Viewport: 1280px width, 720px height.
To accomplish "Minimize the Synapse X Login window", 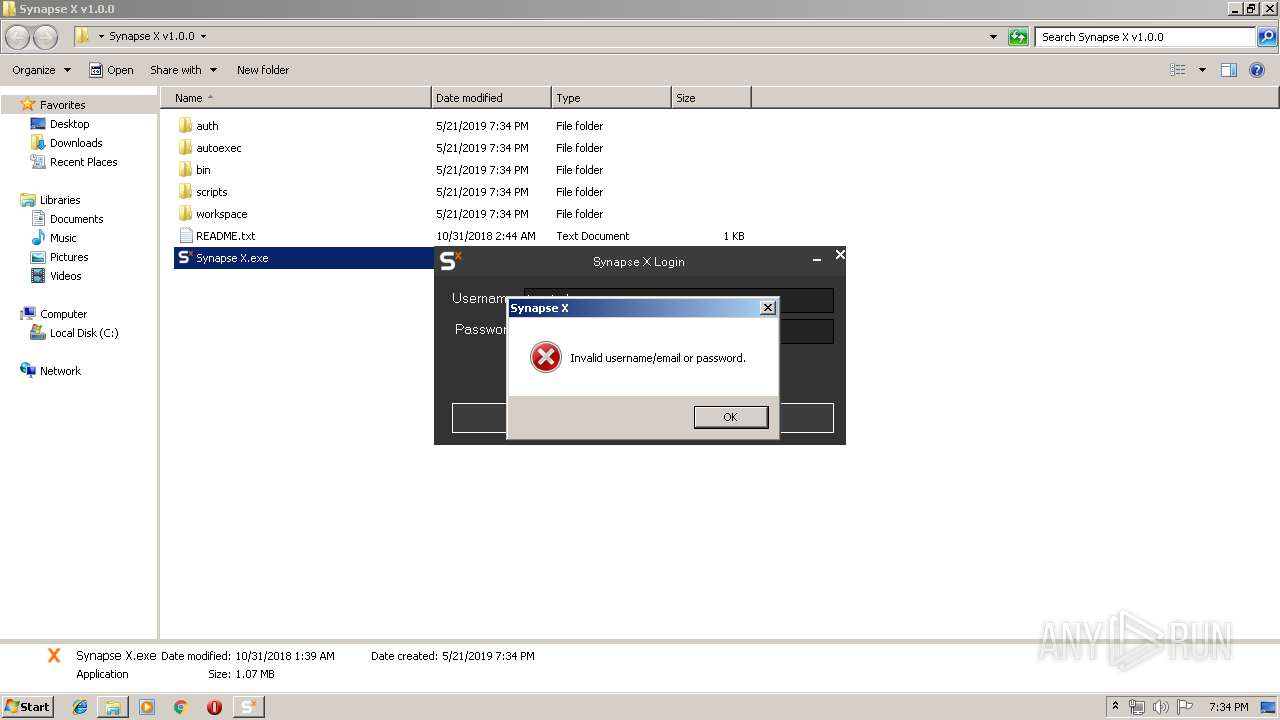I will [817, 258].
